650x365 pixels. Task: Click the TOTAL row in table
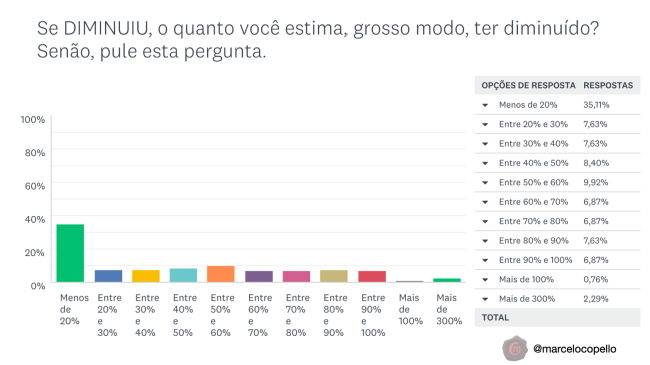pyautogui.click(x=557, y=317)
